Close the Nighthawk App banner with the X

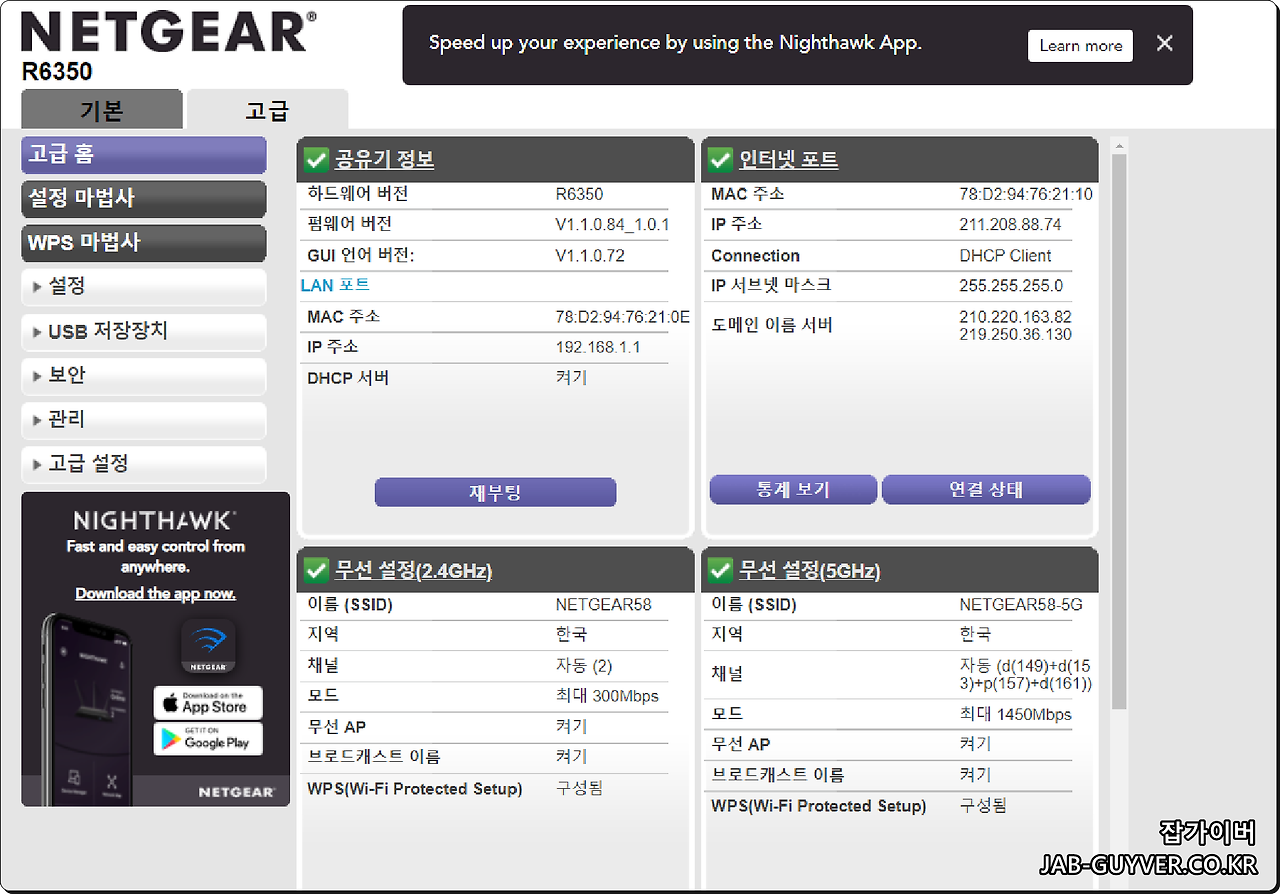[x=1164, y=43]
